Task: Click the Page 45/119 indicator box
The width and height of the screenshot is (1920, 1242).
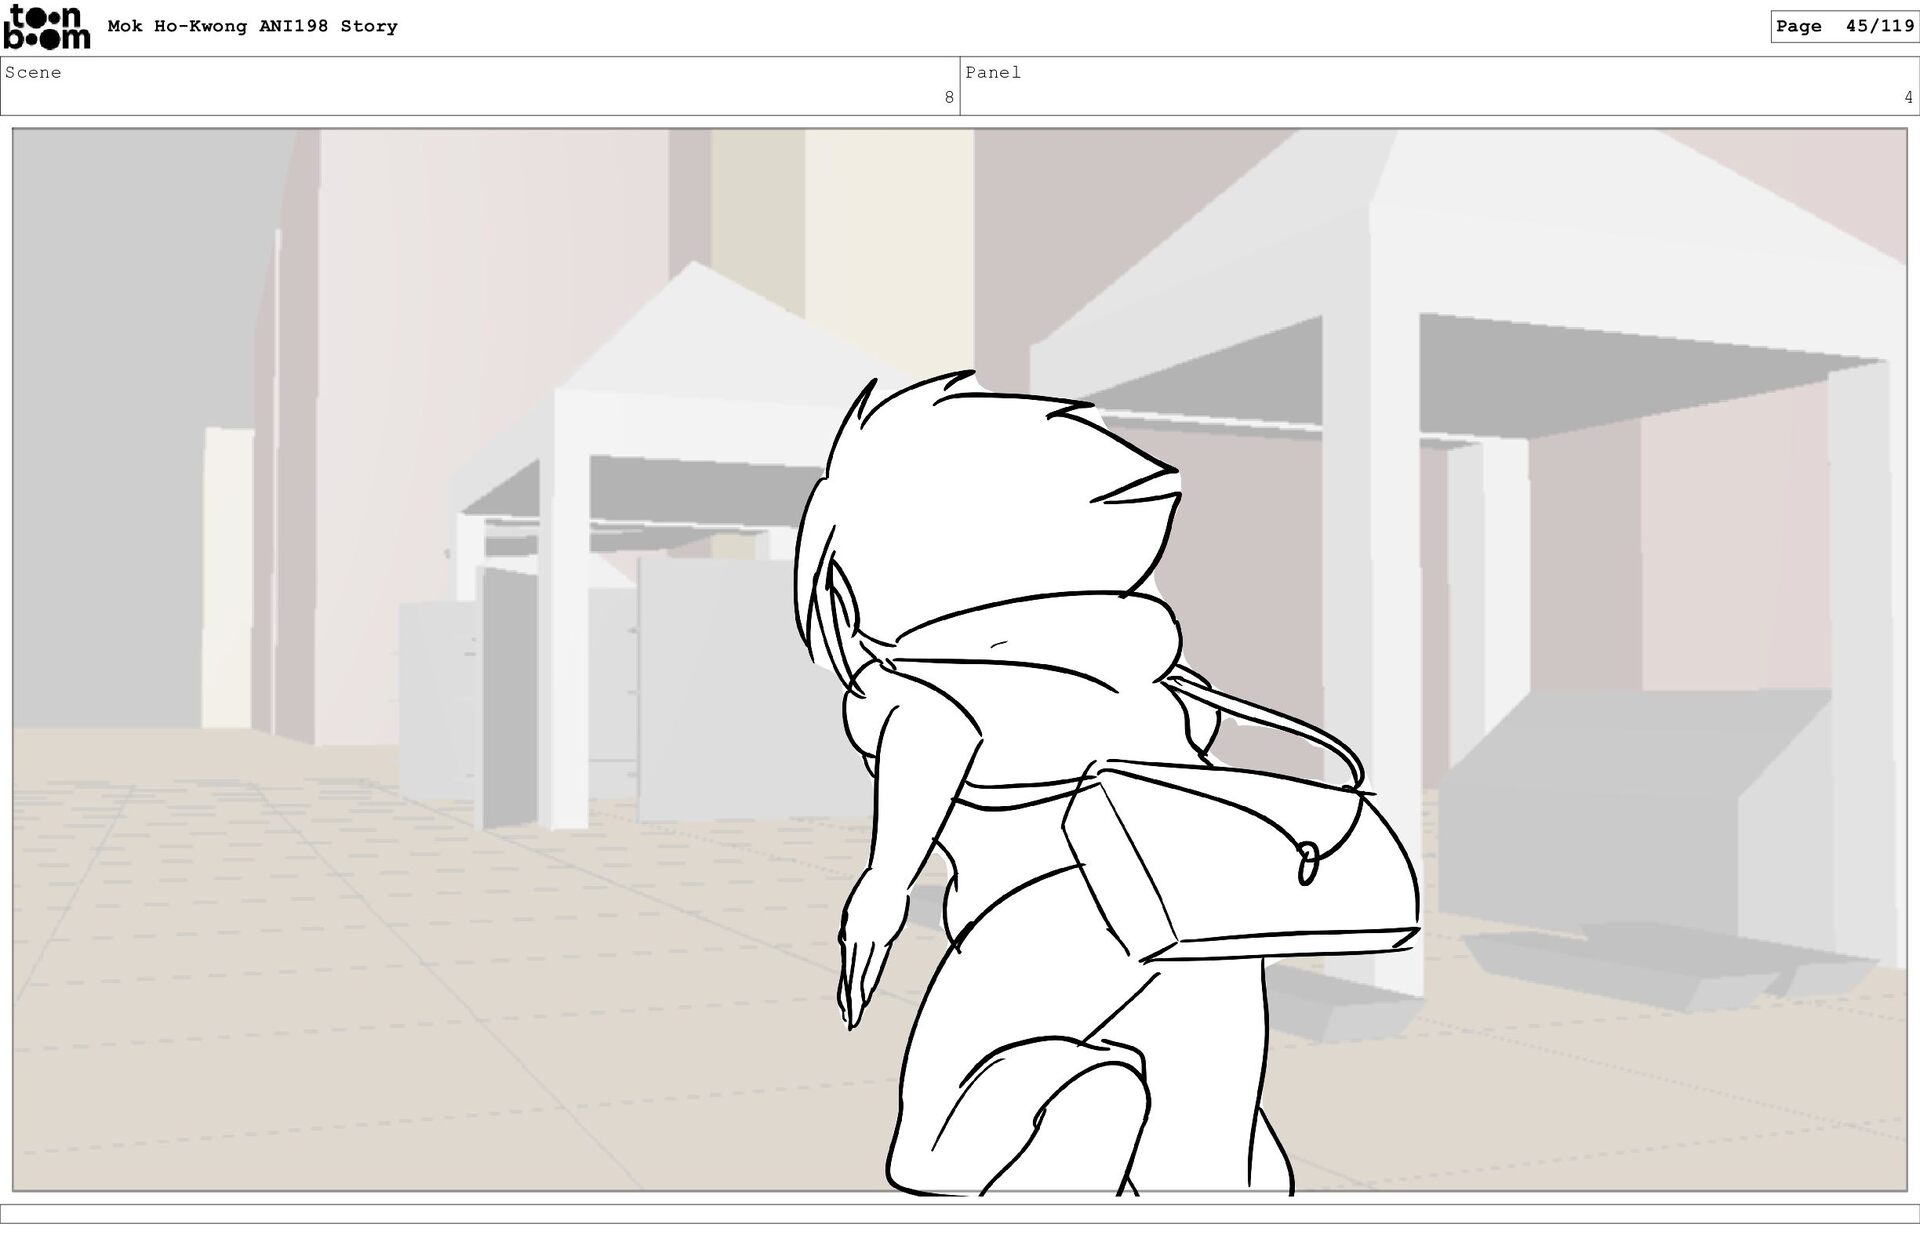Action: pos(1843,27)
